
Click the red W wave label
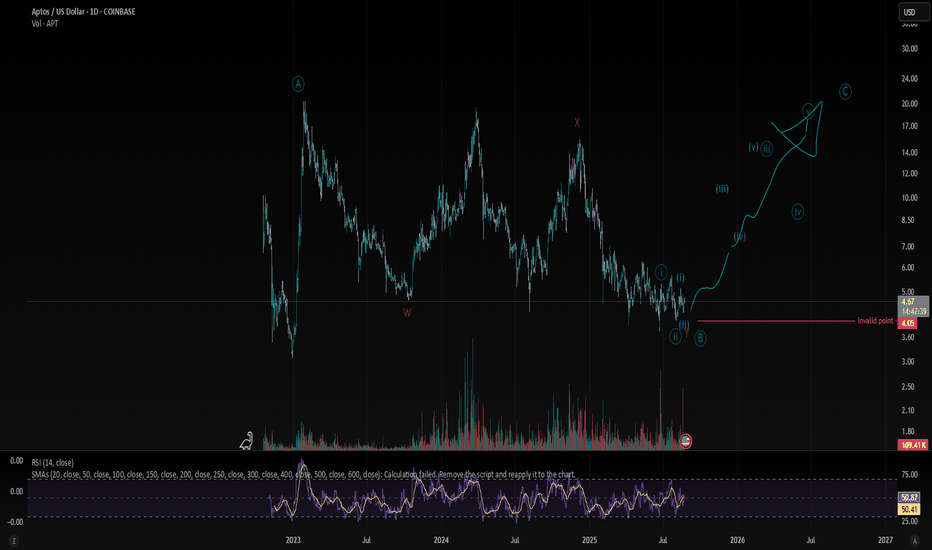pos(407,312)
